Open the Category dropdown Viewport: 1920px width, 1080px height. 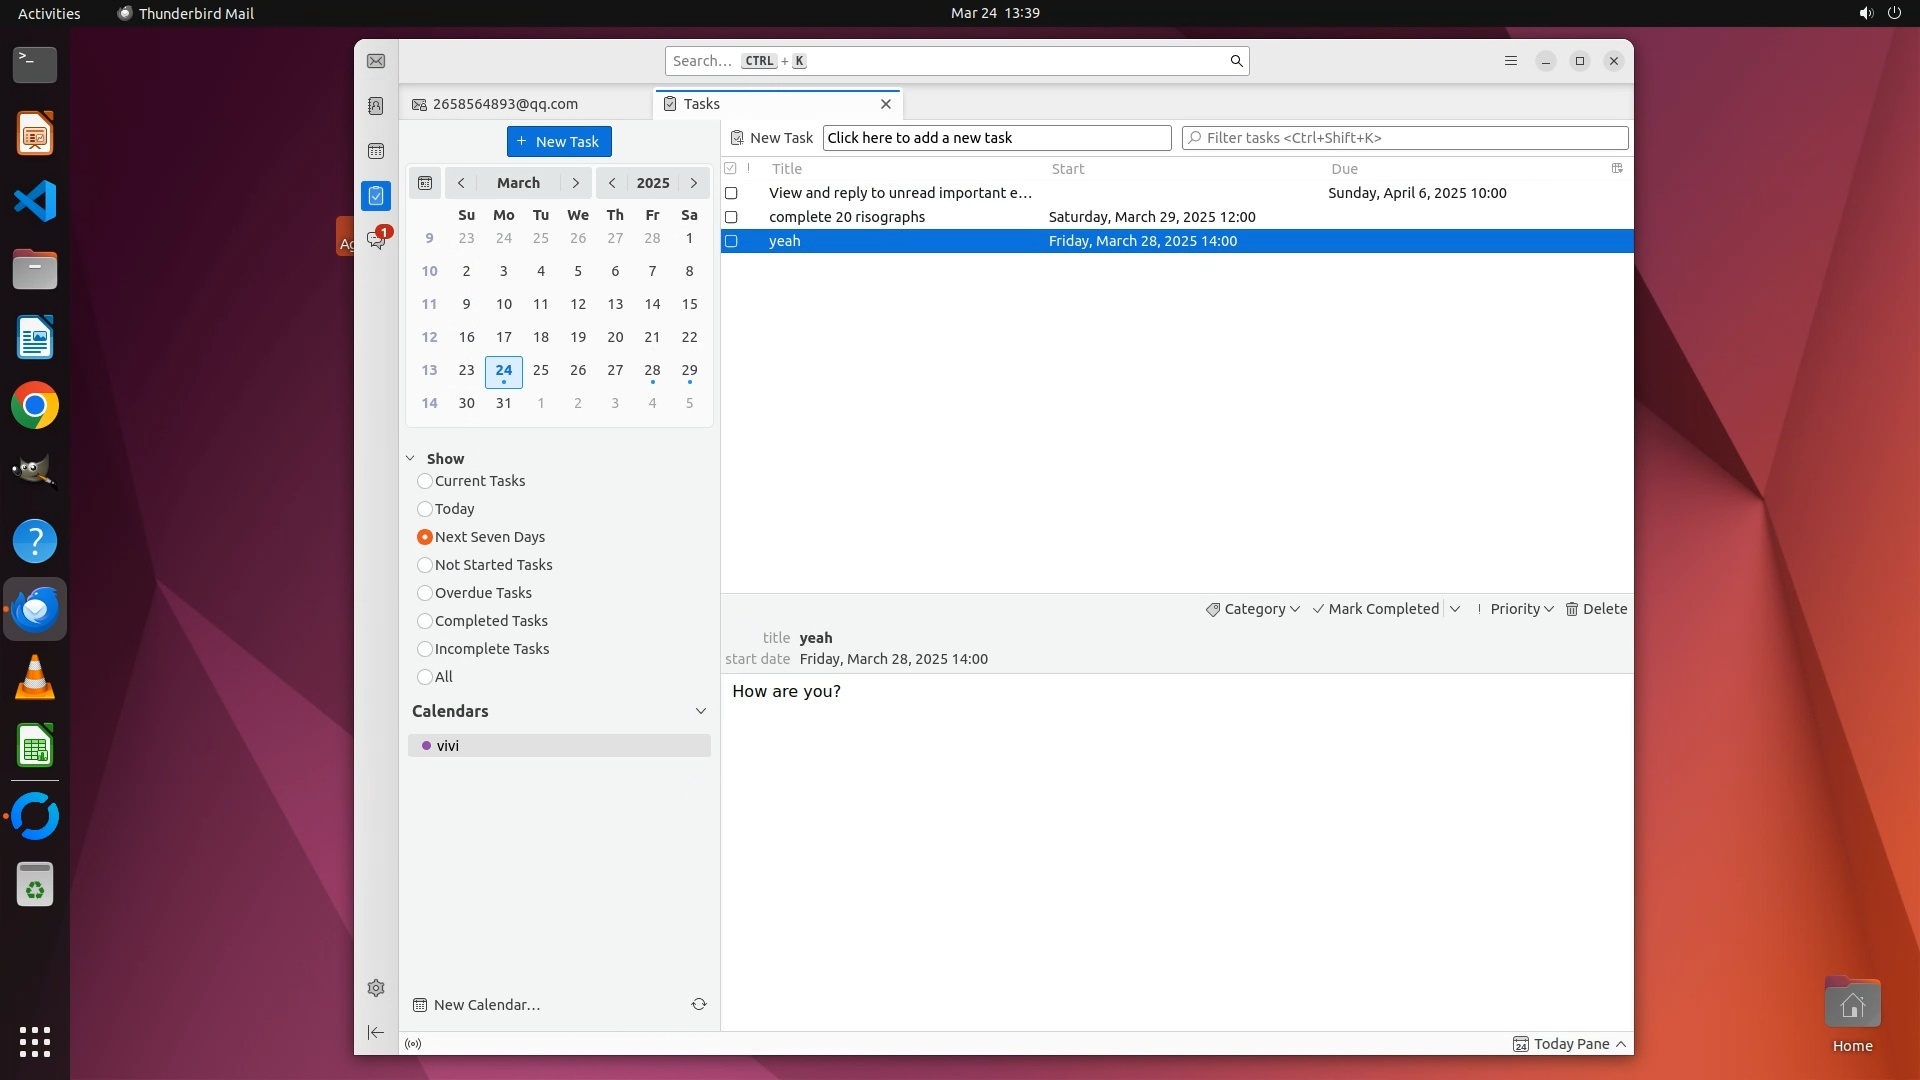[1253, 609]
